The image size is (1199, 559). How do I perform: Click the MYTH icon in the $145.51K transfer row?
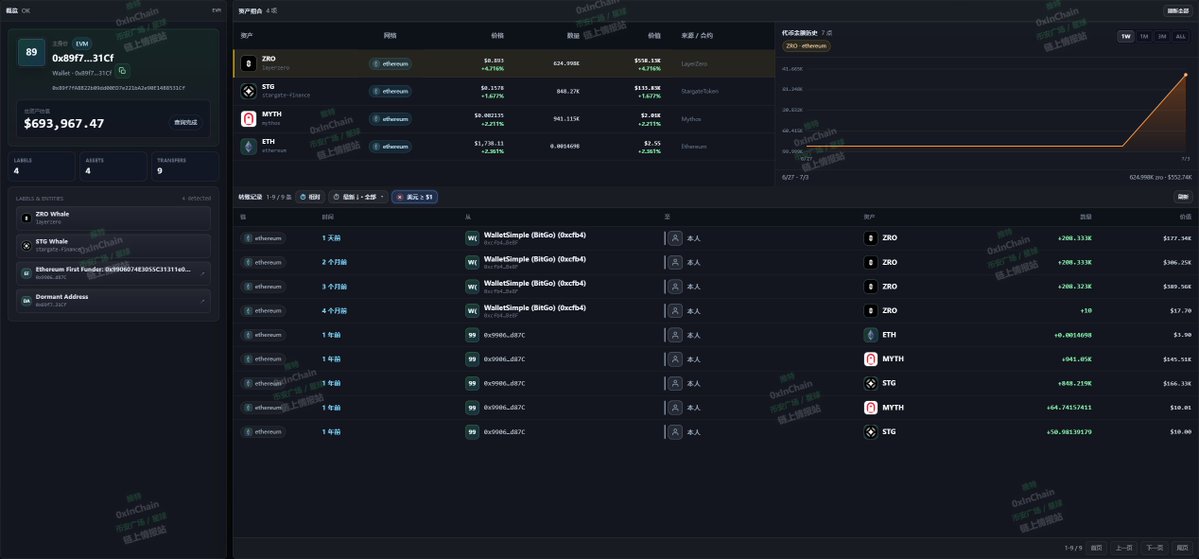click(x=870, y=359)
